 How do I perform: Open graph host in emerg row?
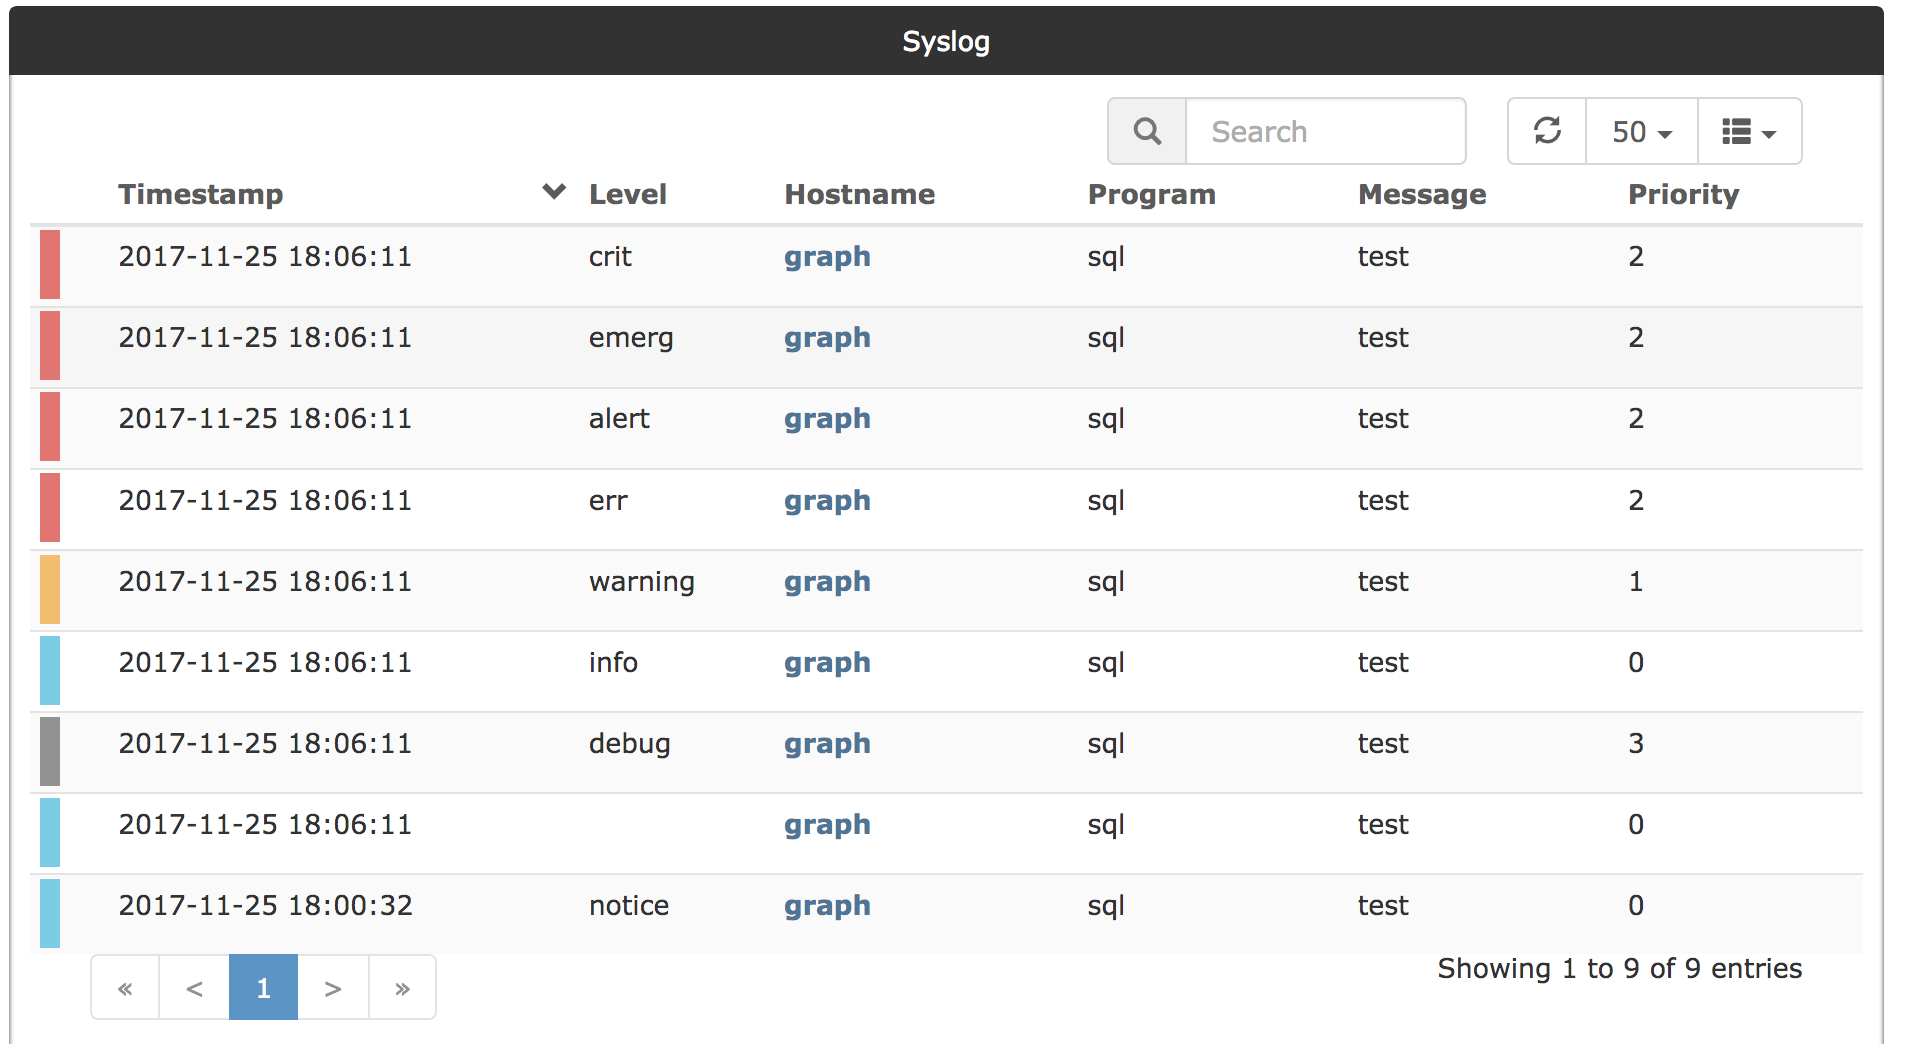(827, 339)
